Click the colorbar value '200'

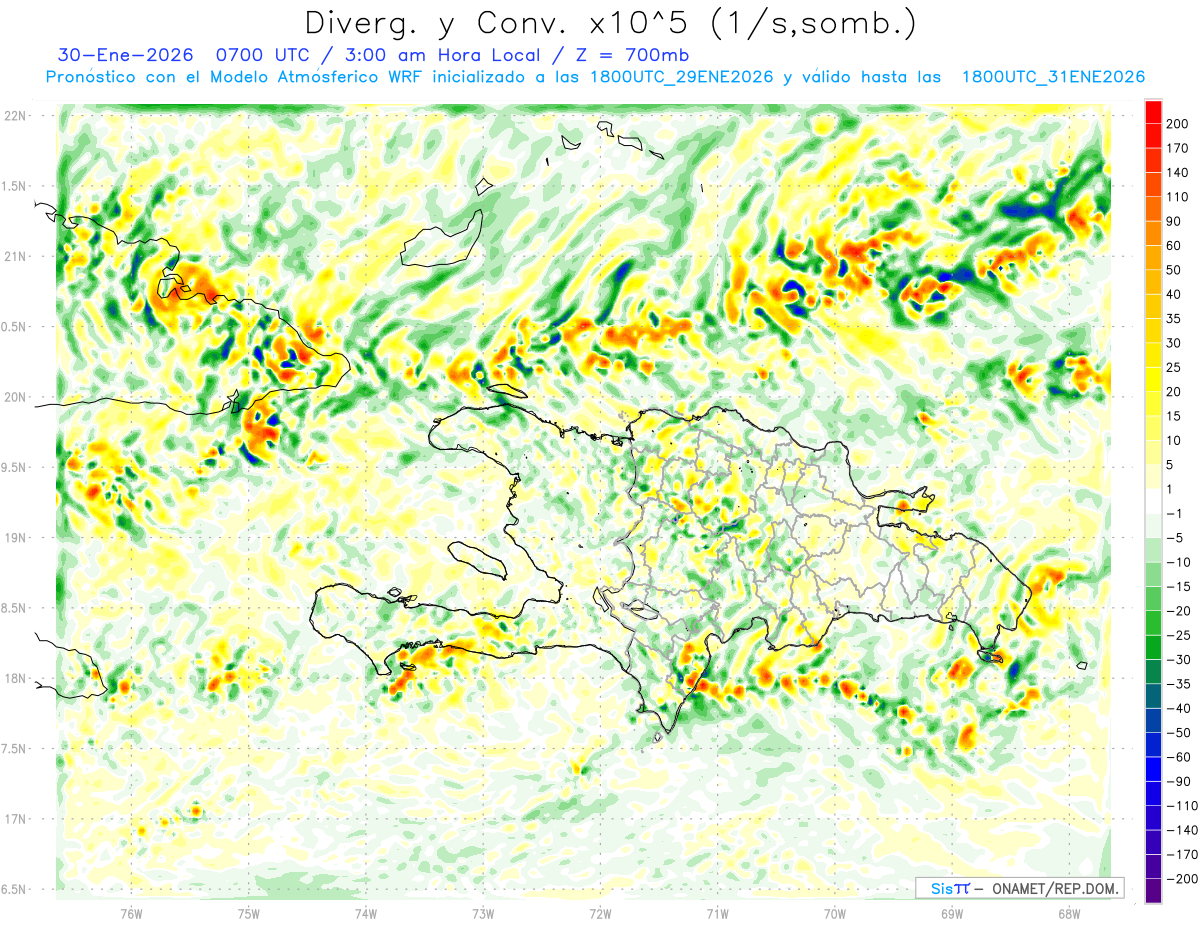point(1179,123)
